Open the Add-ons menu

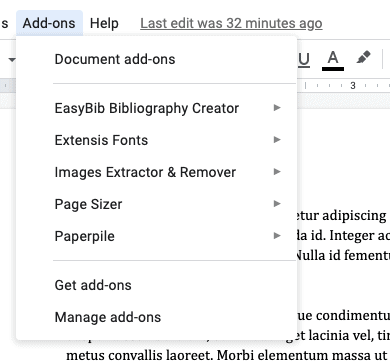49,23
